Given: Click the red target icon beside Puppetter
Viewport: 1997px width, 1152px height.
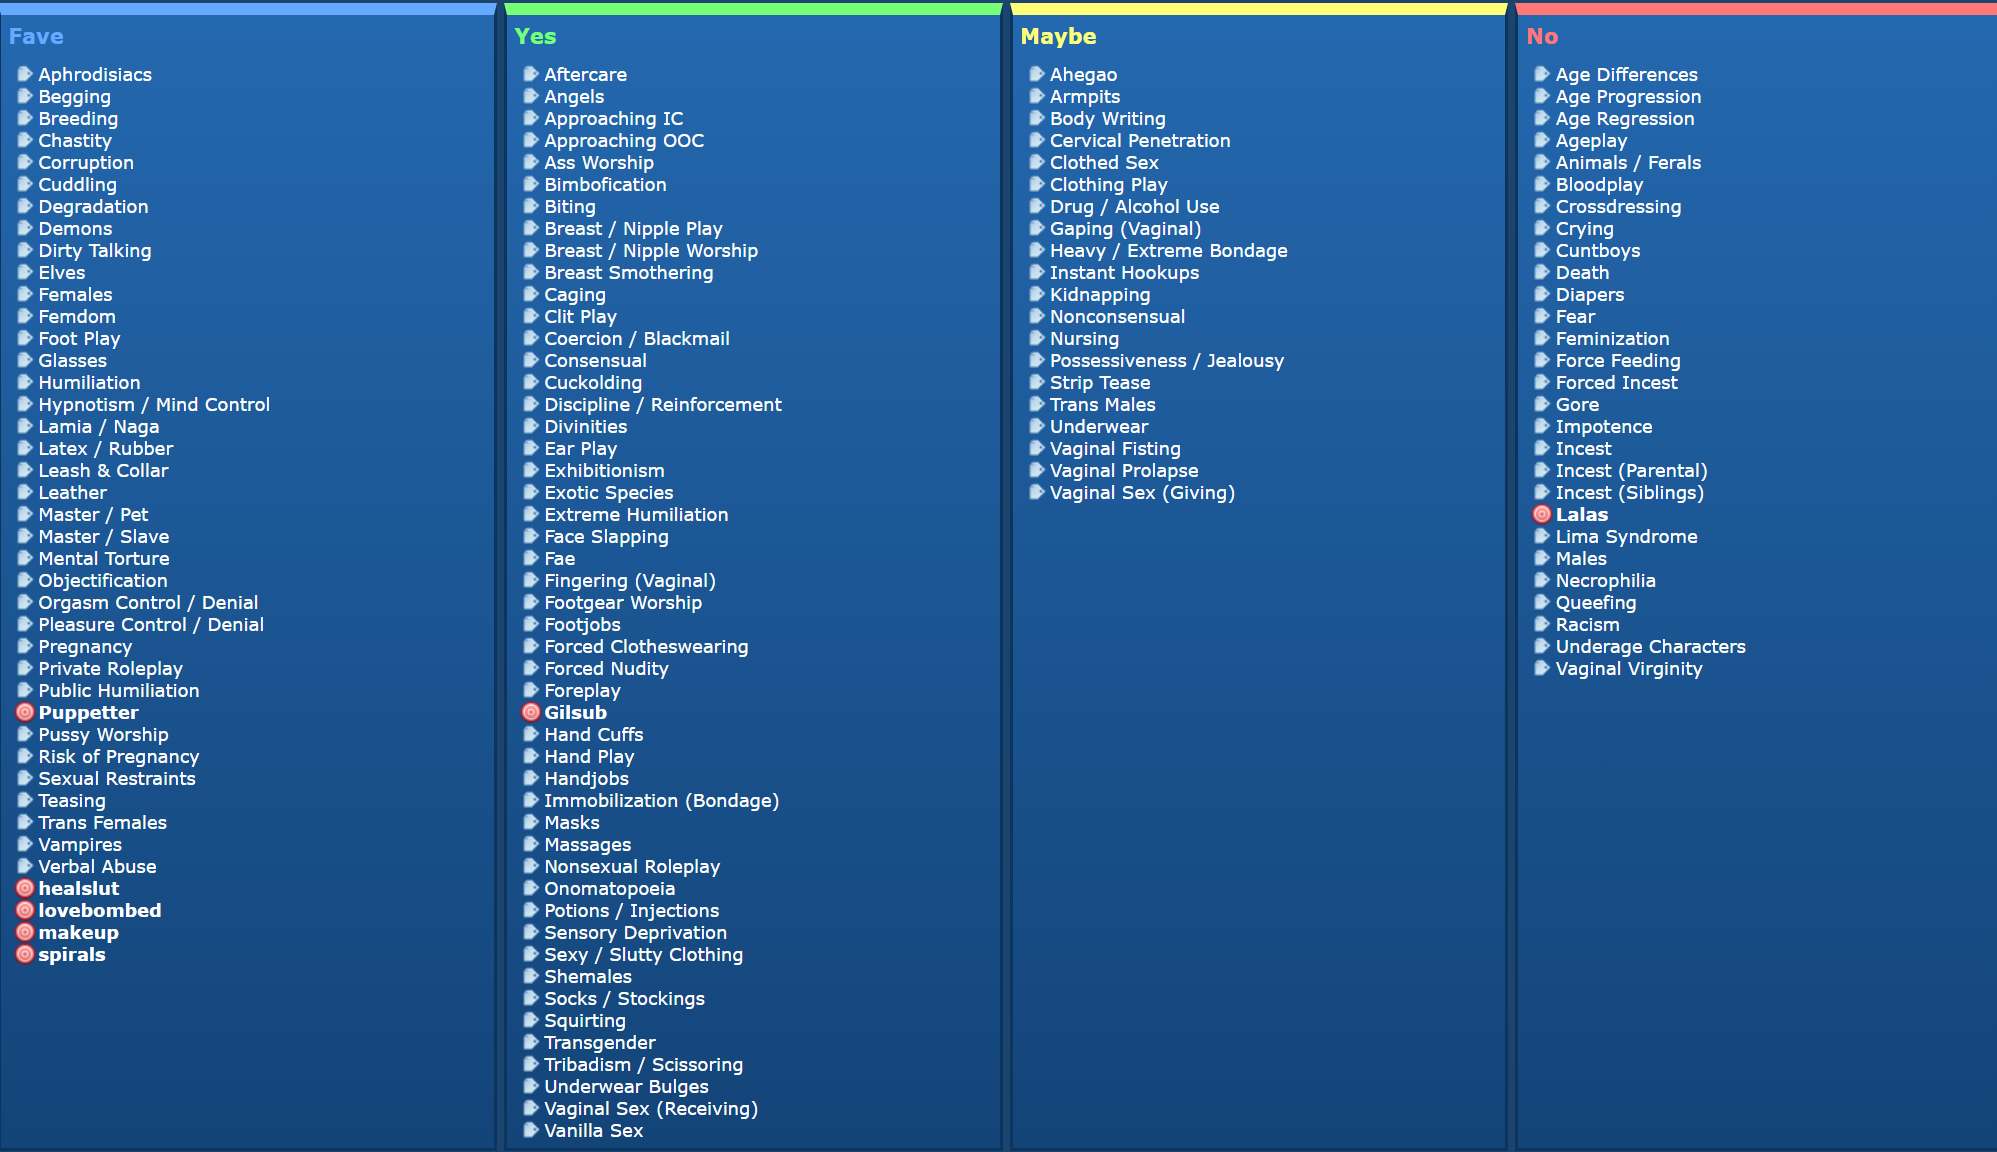Looking at the screenshot, I should (25, 712).
